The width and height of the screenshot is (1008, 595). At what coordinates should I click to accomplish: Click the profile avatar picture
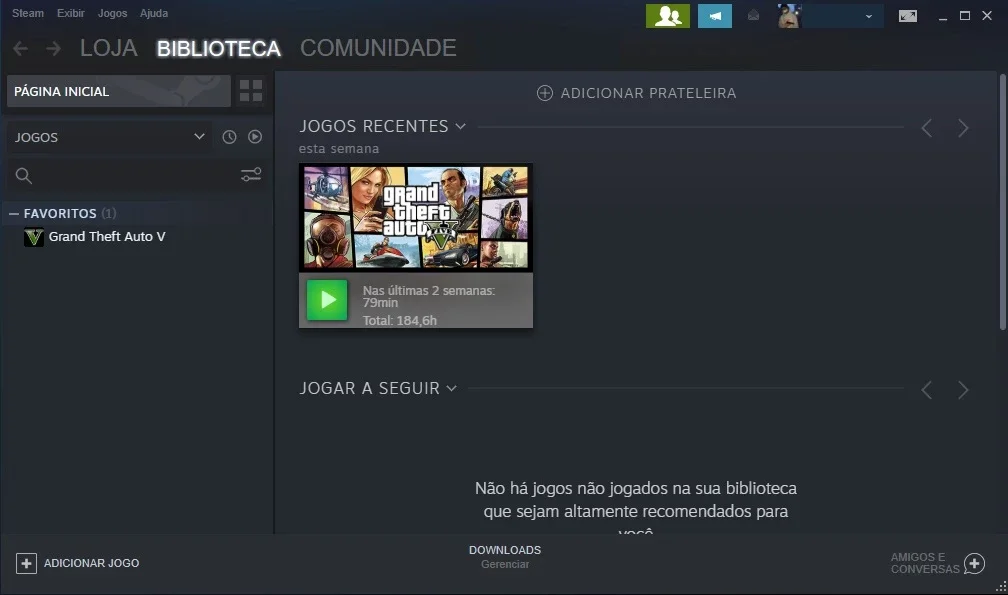pos(789,16)
